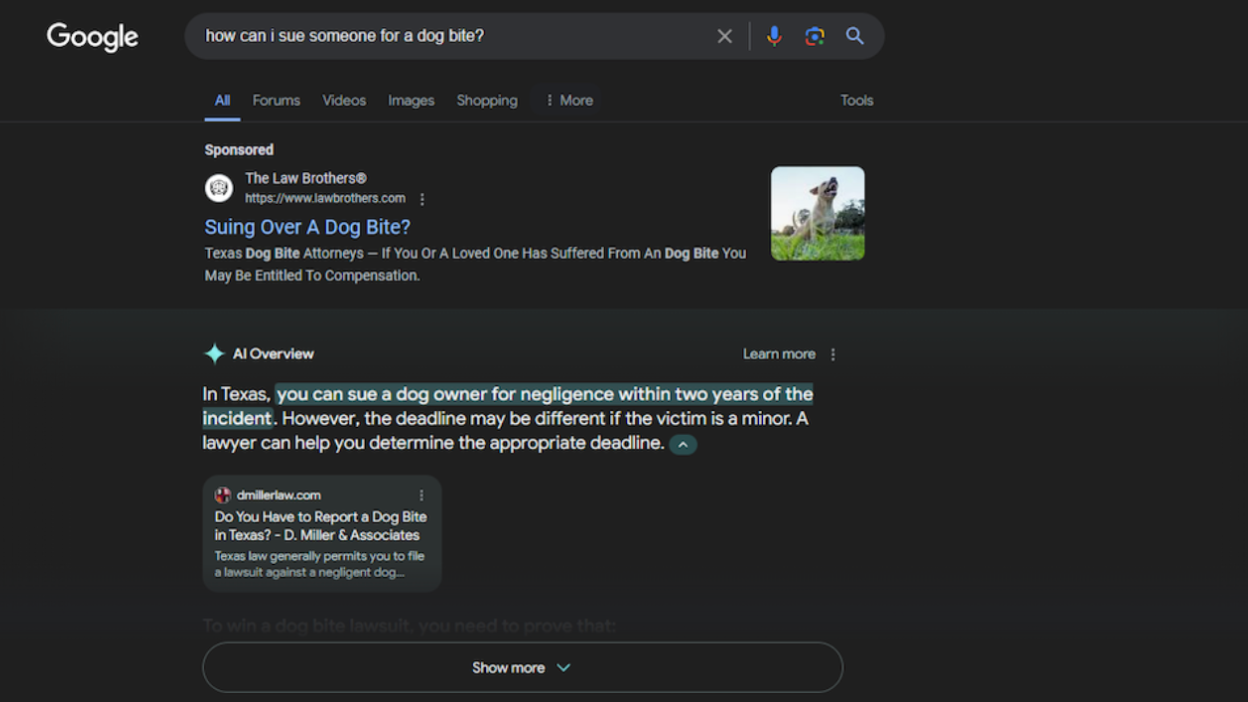Switch to the Forums tab

click(x=276, y=100)
